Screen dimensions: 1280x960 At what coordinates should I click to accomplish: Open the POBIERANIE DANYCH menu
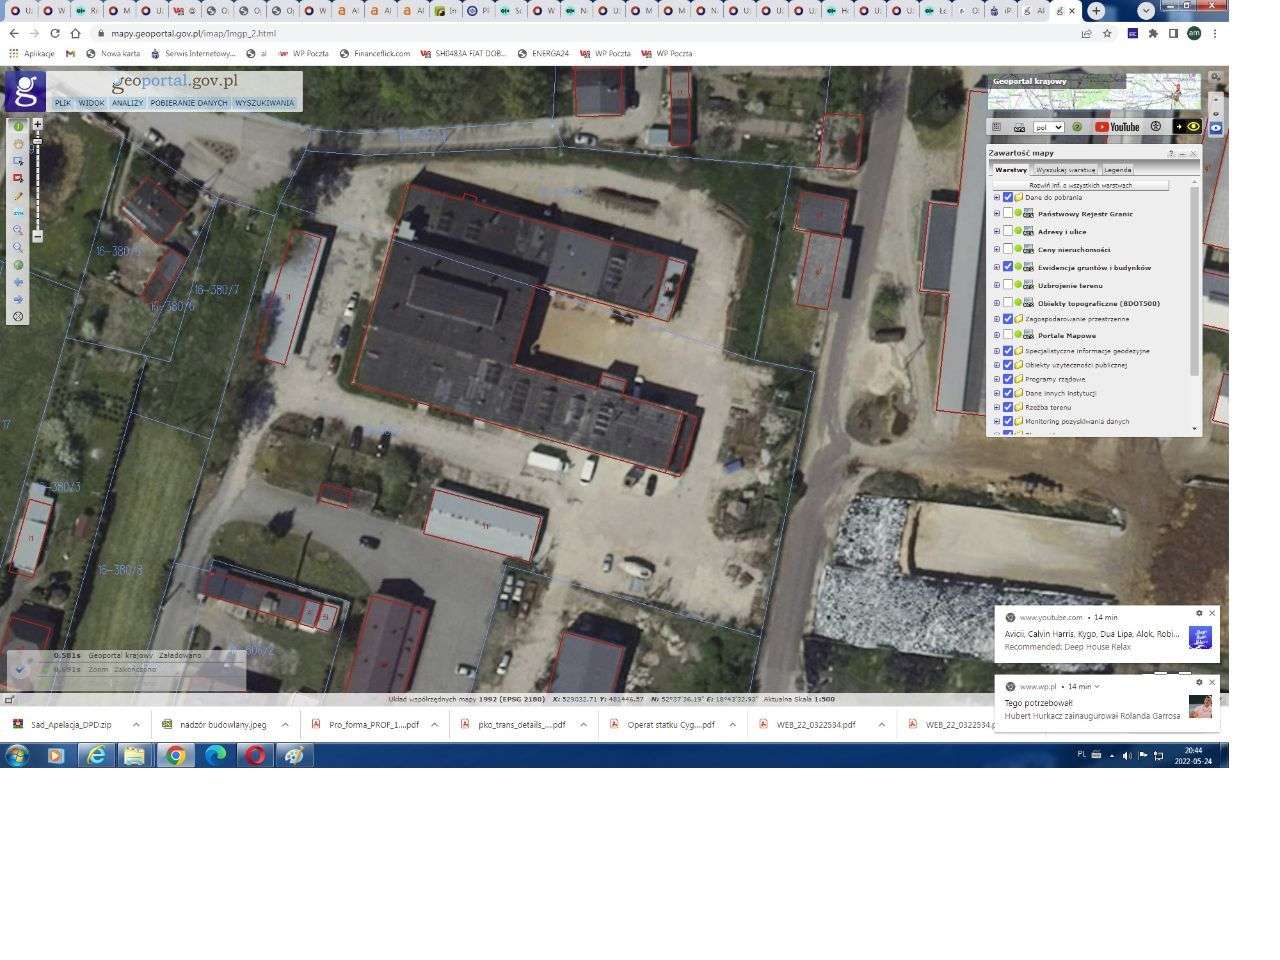pos(189,103)
